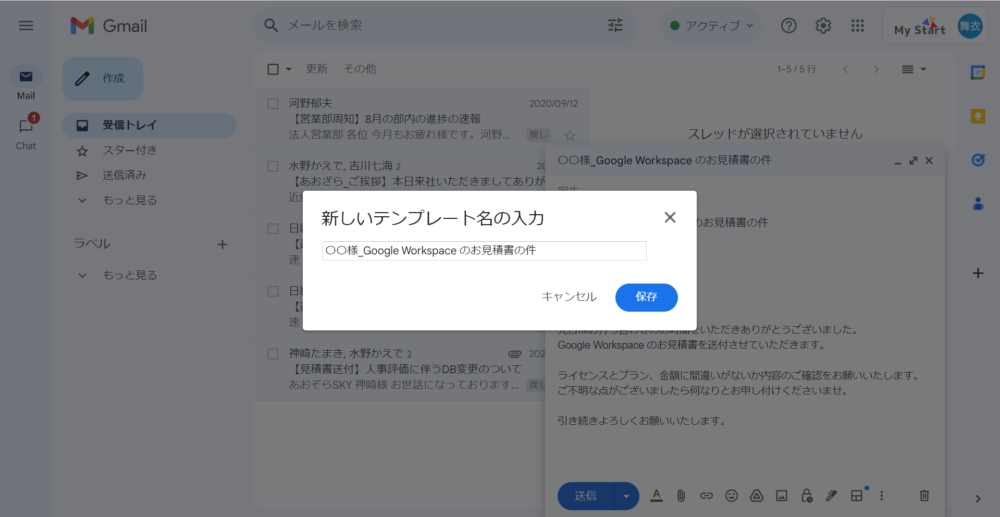Create new label plus icon
This screenshot has height=517, width=1000.
click(x=223, y=244)
